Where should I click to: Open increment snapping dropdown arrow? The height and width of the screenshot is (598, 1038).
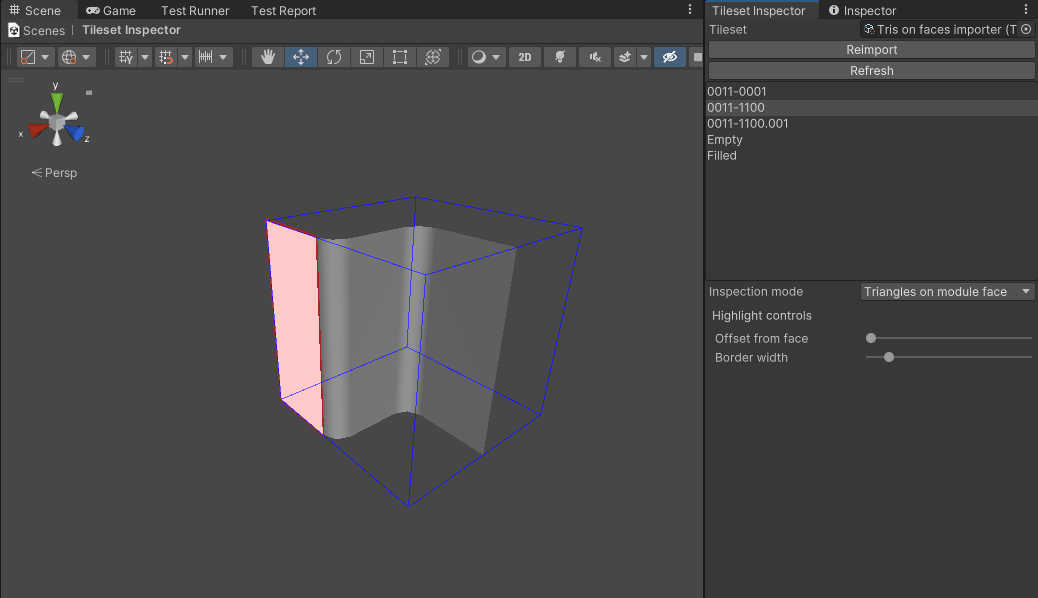pos(223,57)
